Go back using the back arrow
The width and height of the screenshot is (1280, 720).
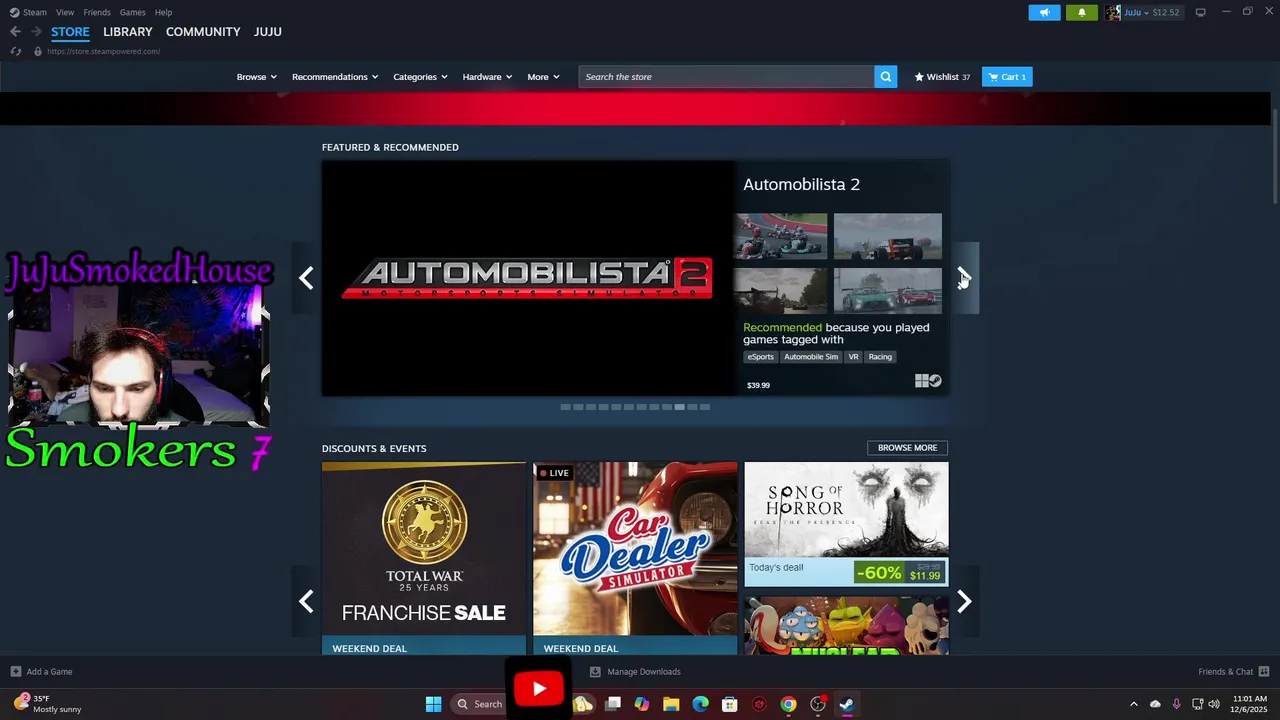[15, 32]
